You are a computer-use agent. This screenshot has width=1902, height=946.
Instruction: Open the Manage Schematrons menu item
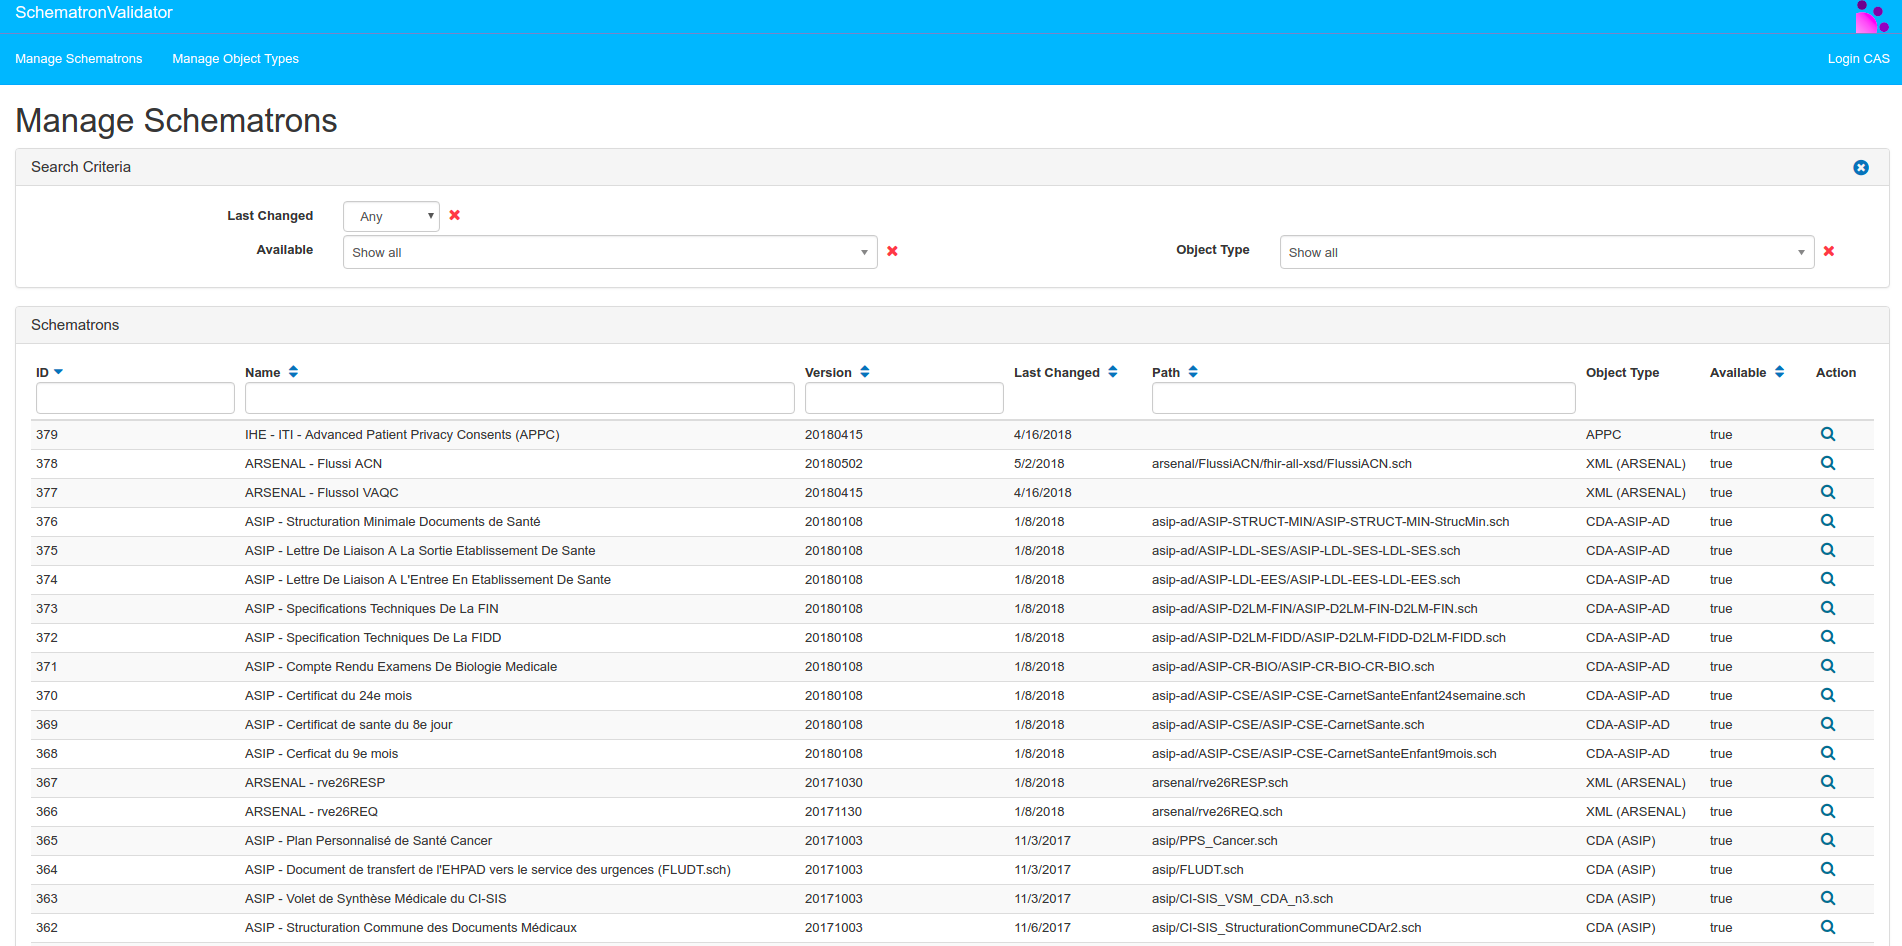[x=79, y=59]
